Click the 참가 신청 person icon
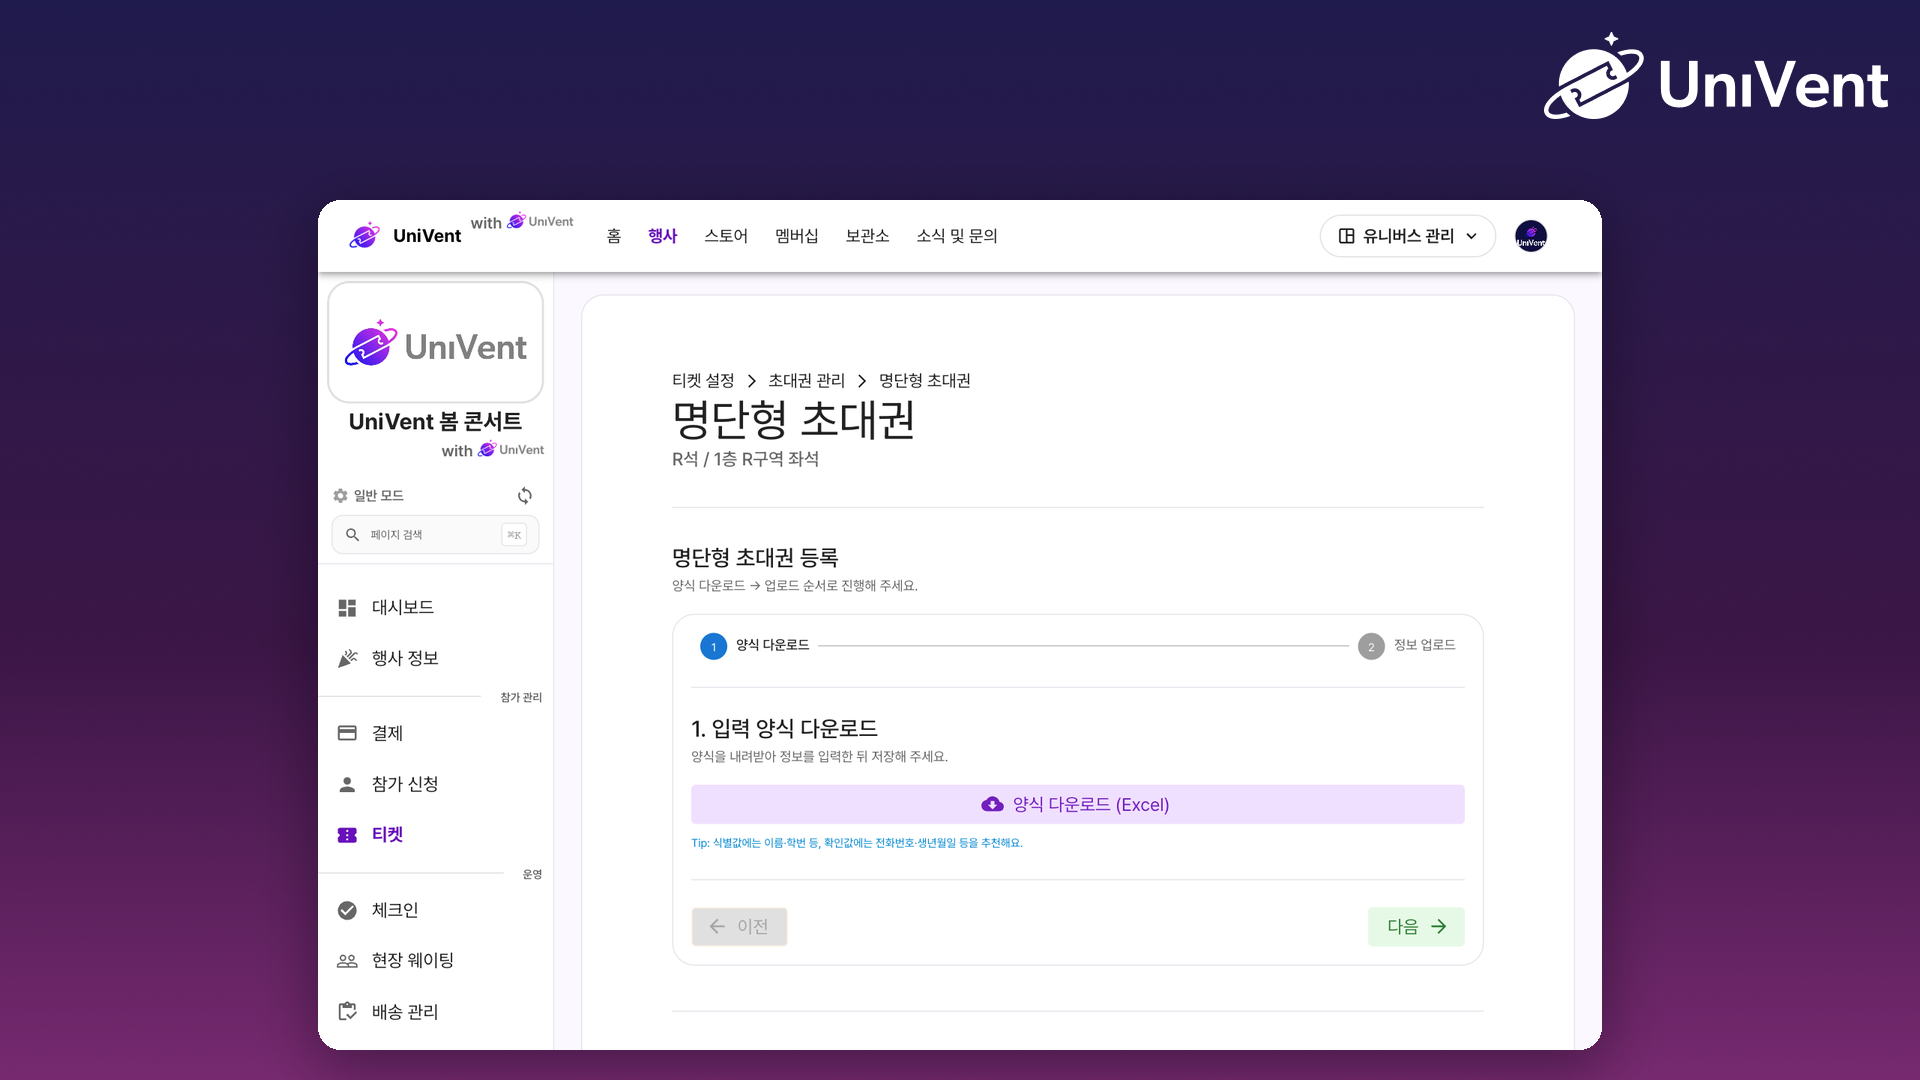The height and width of the screenshot is (1080, 1920). [x=347, y=785]
